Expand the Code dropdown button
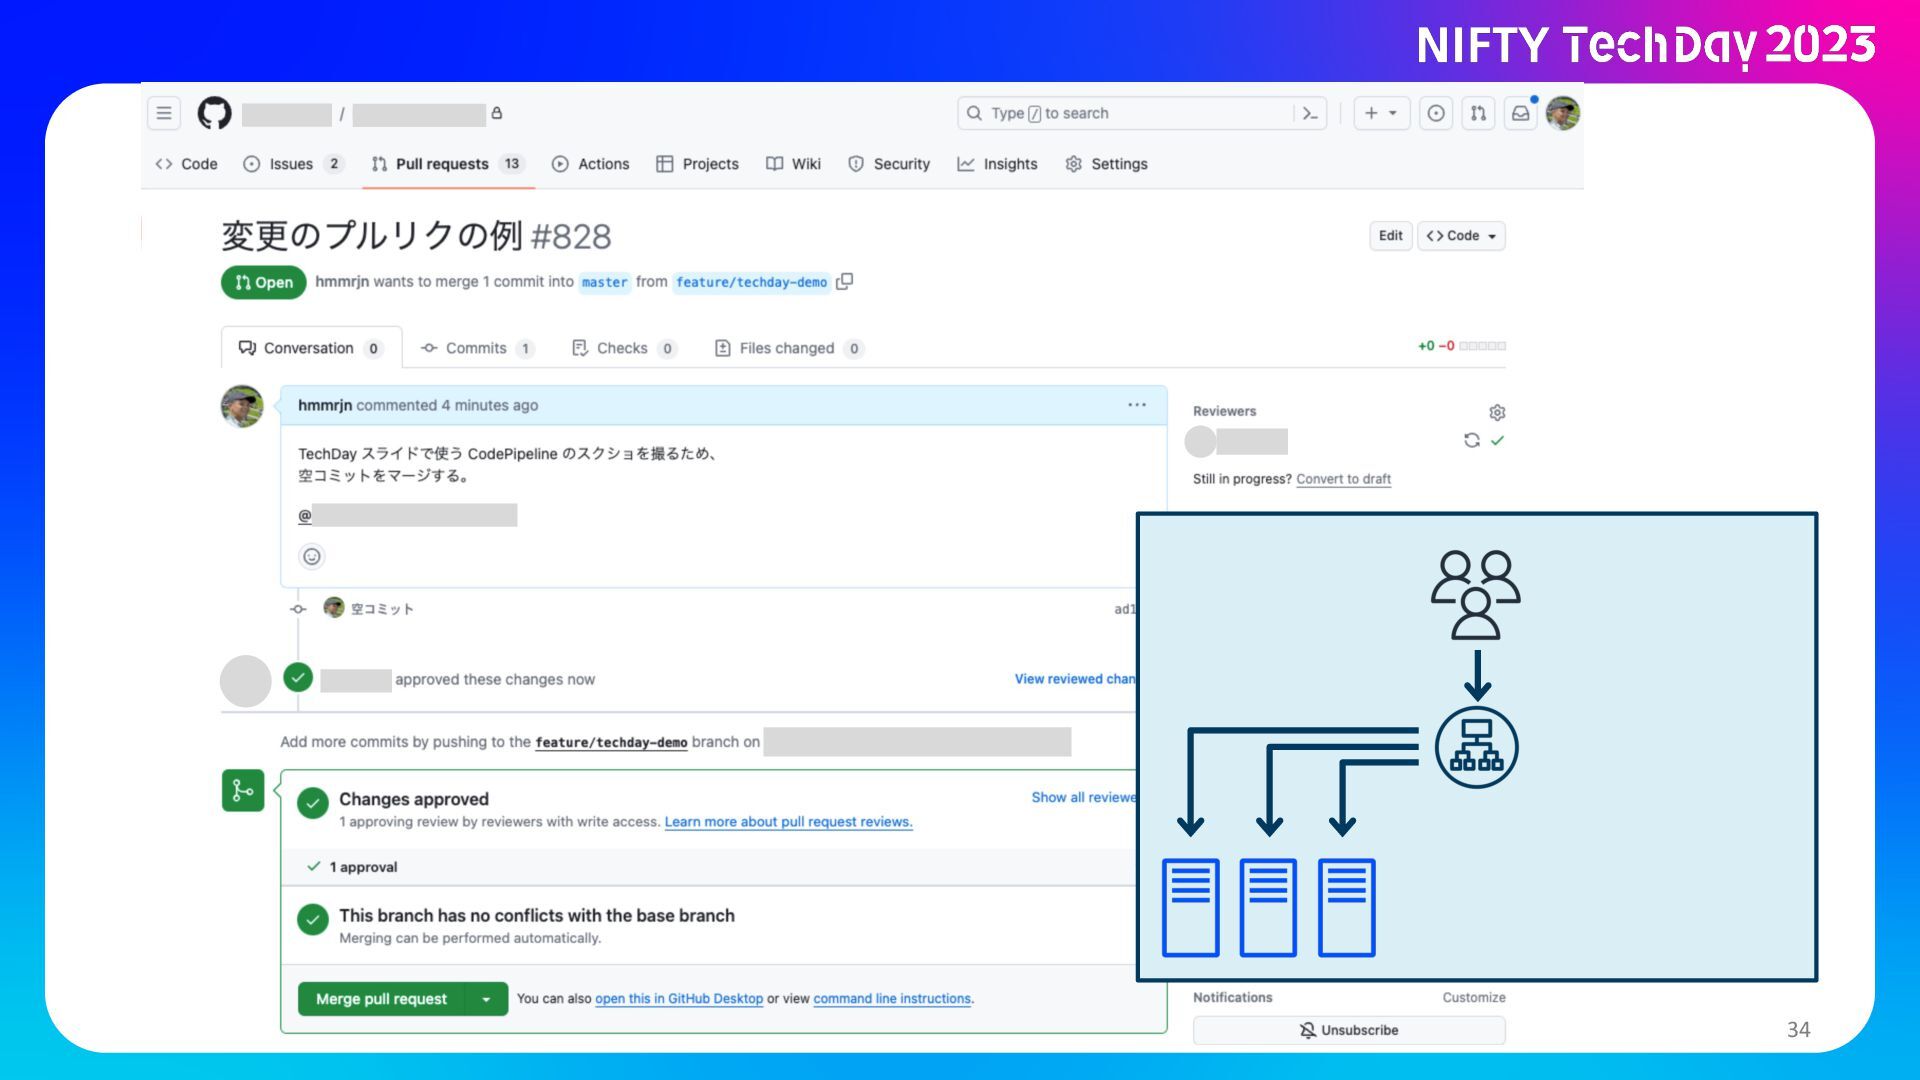The image size is (1920, 1080). pyautogui.click(x=1461, y=236)
